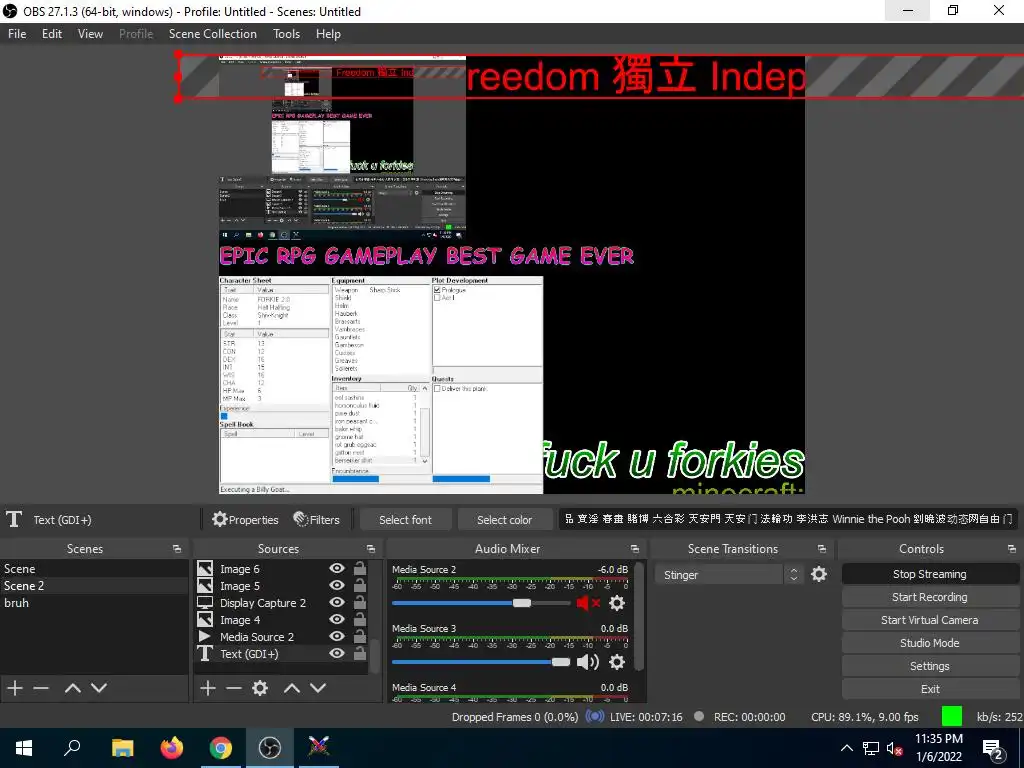1024x768 pixels.
Task: Open Media Source 2 audio settings gear
Action: [x=616, y=603]
